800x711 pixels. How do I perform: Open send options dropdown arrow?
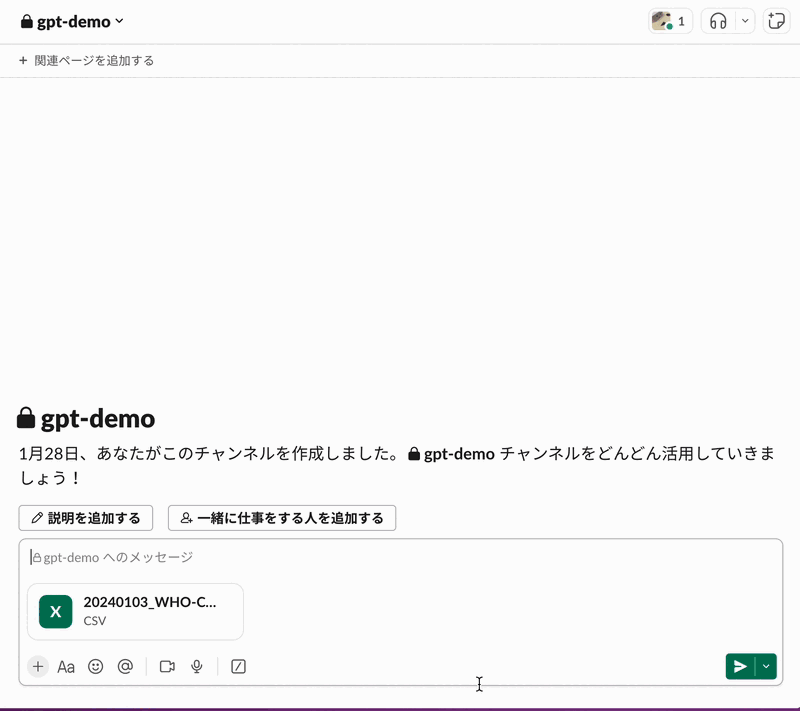(766, 666)
